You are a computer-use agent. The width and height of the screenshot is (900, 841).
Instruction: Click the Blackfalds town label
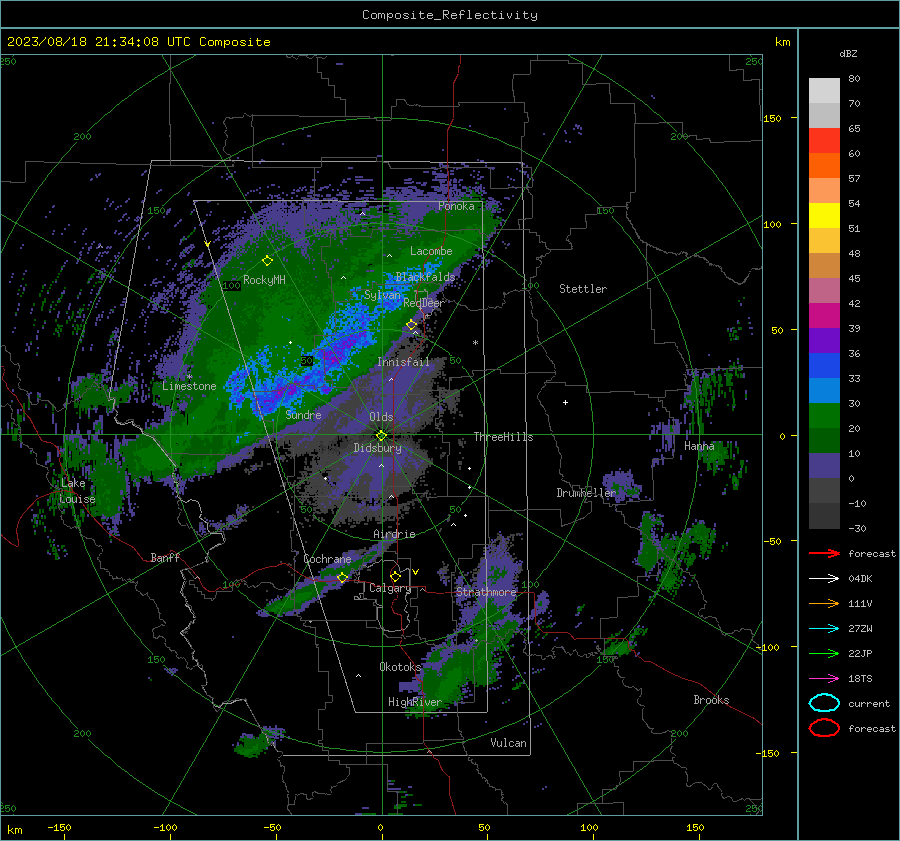pos(425,277)
